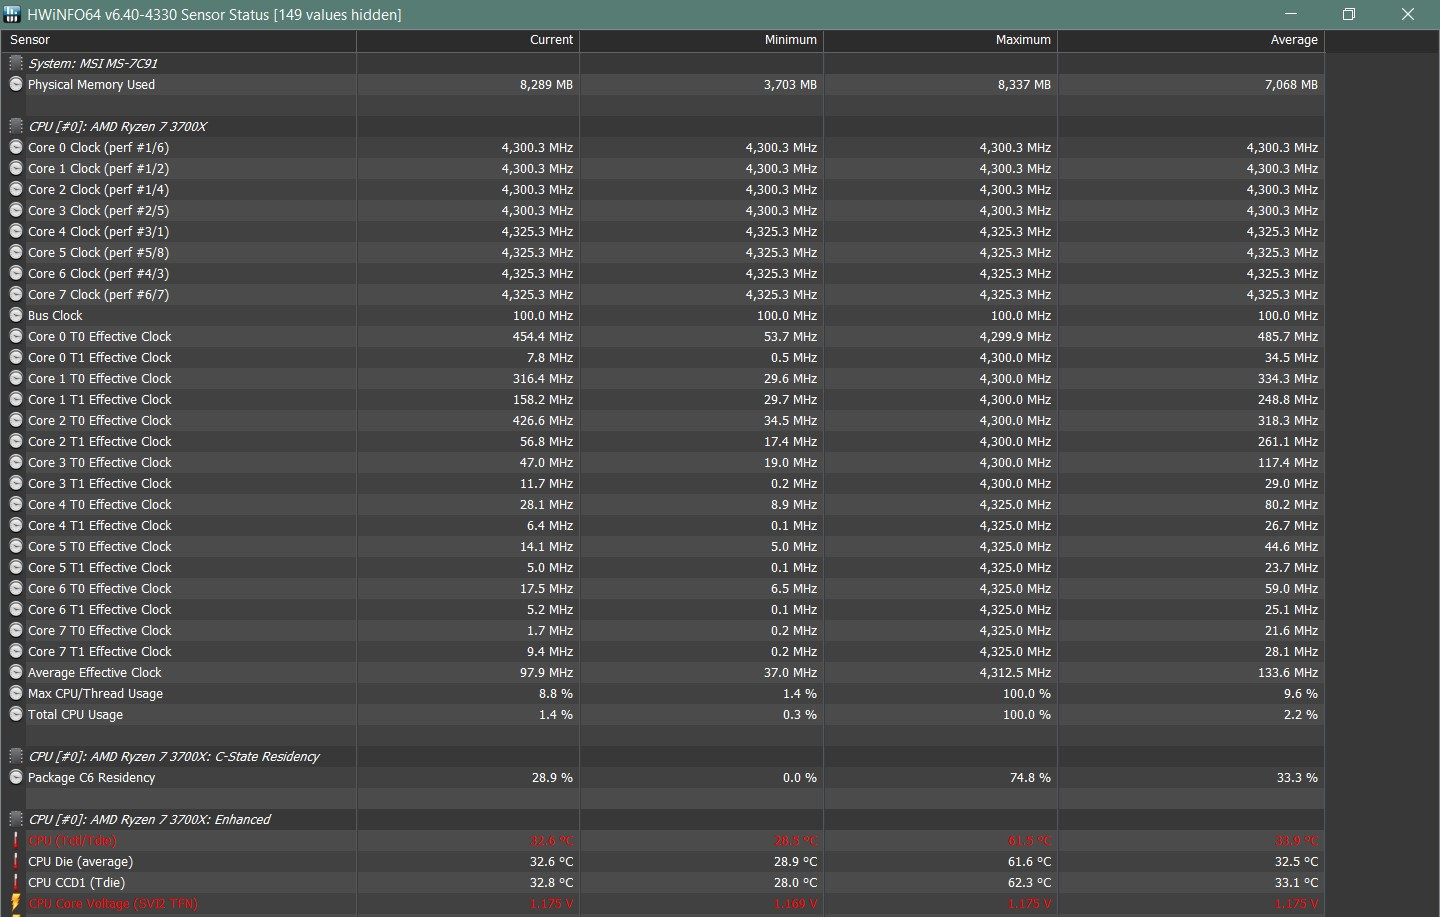This screenshot has width=1440, height=917.
Task: Click icon beside Package C6 Residency
Action: pyautogui.click(x=15, y=777)
